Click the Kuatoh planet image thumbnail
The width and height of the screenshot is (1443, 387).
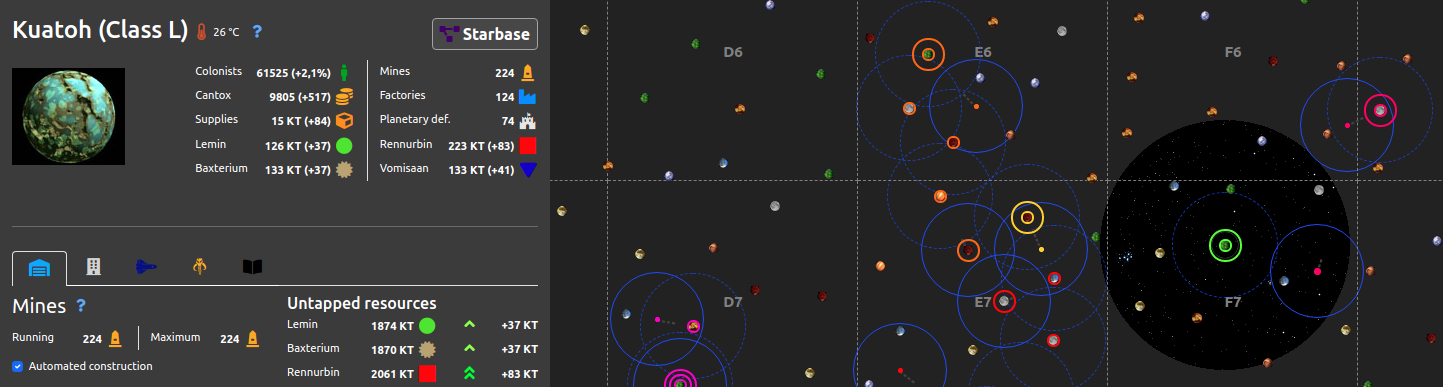68,116
